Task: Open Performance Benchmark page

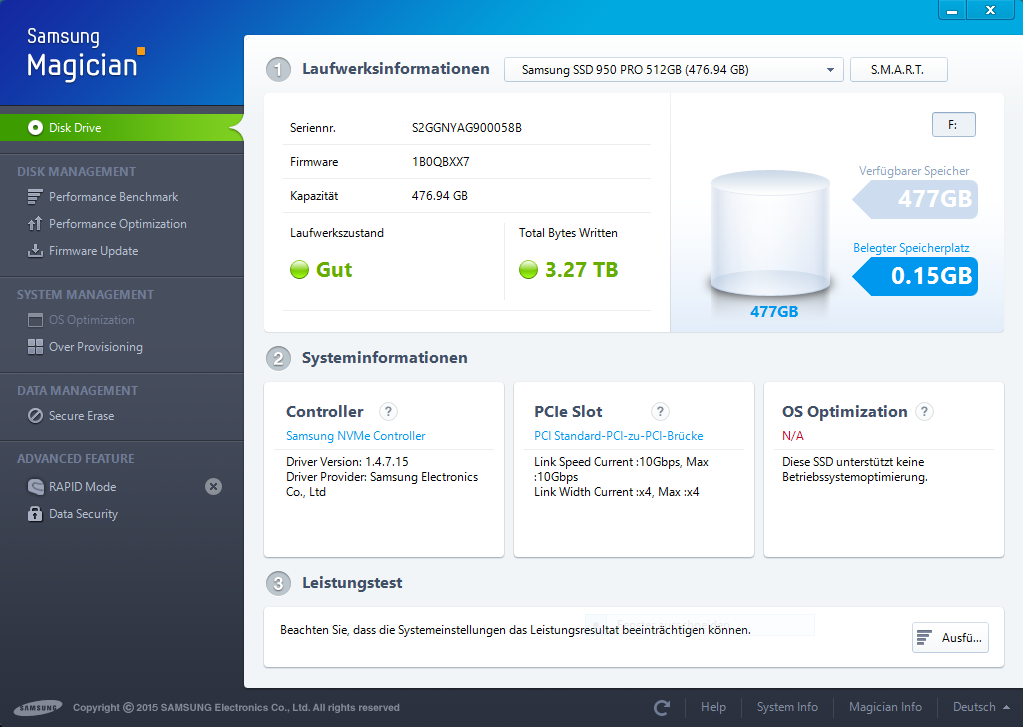Action: point(114,196)
